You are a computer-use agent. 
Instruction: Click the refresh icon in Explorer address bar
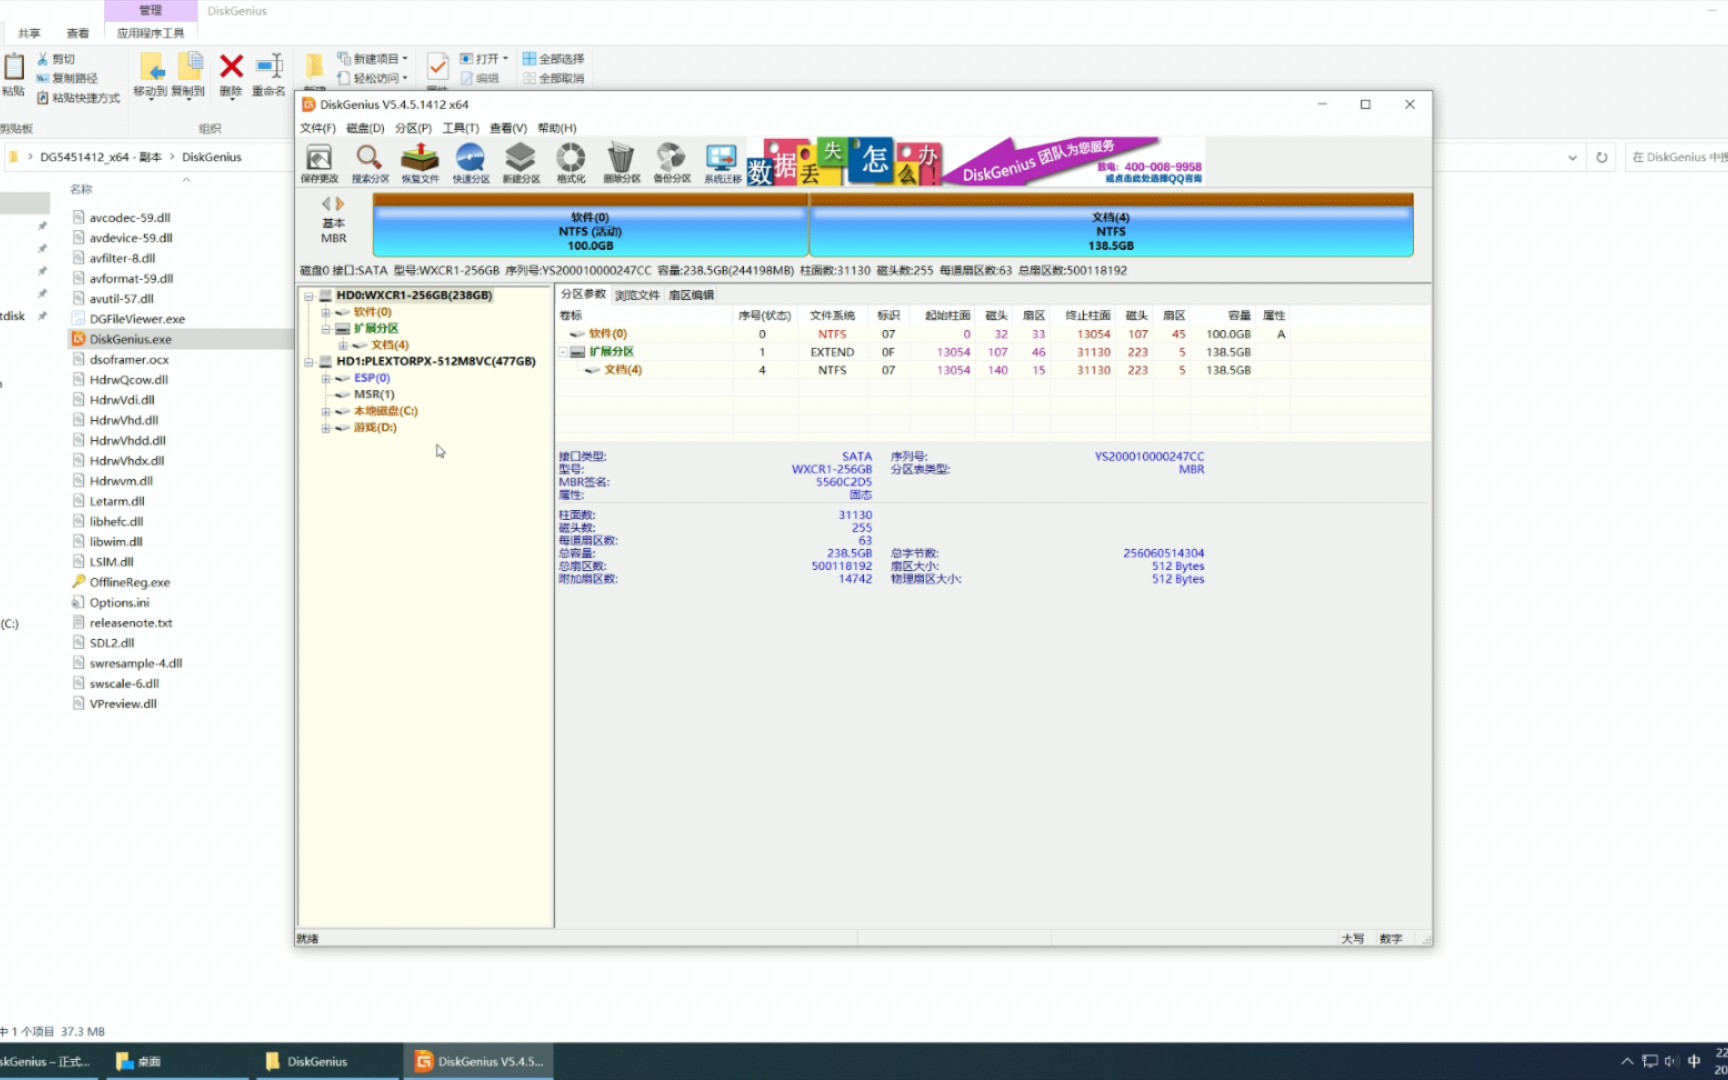click(x=1602, y=157)
